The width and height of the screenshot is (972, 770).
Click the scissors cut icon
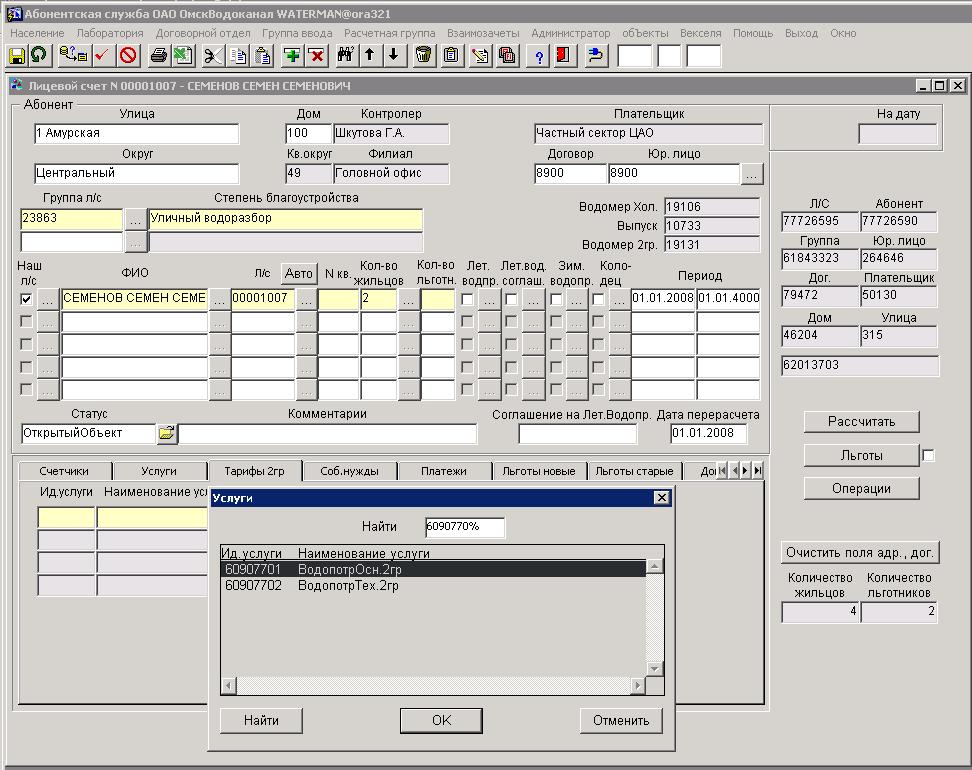(213, 55)
